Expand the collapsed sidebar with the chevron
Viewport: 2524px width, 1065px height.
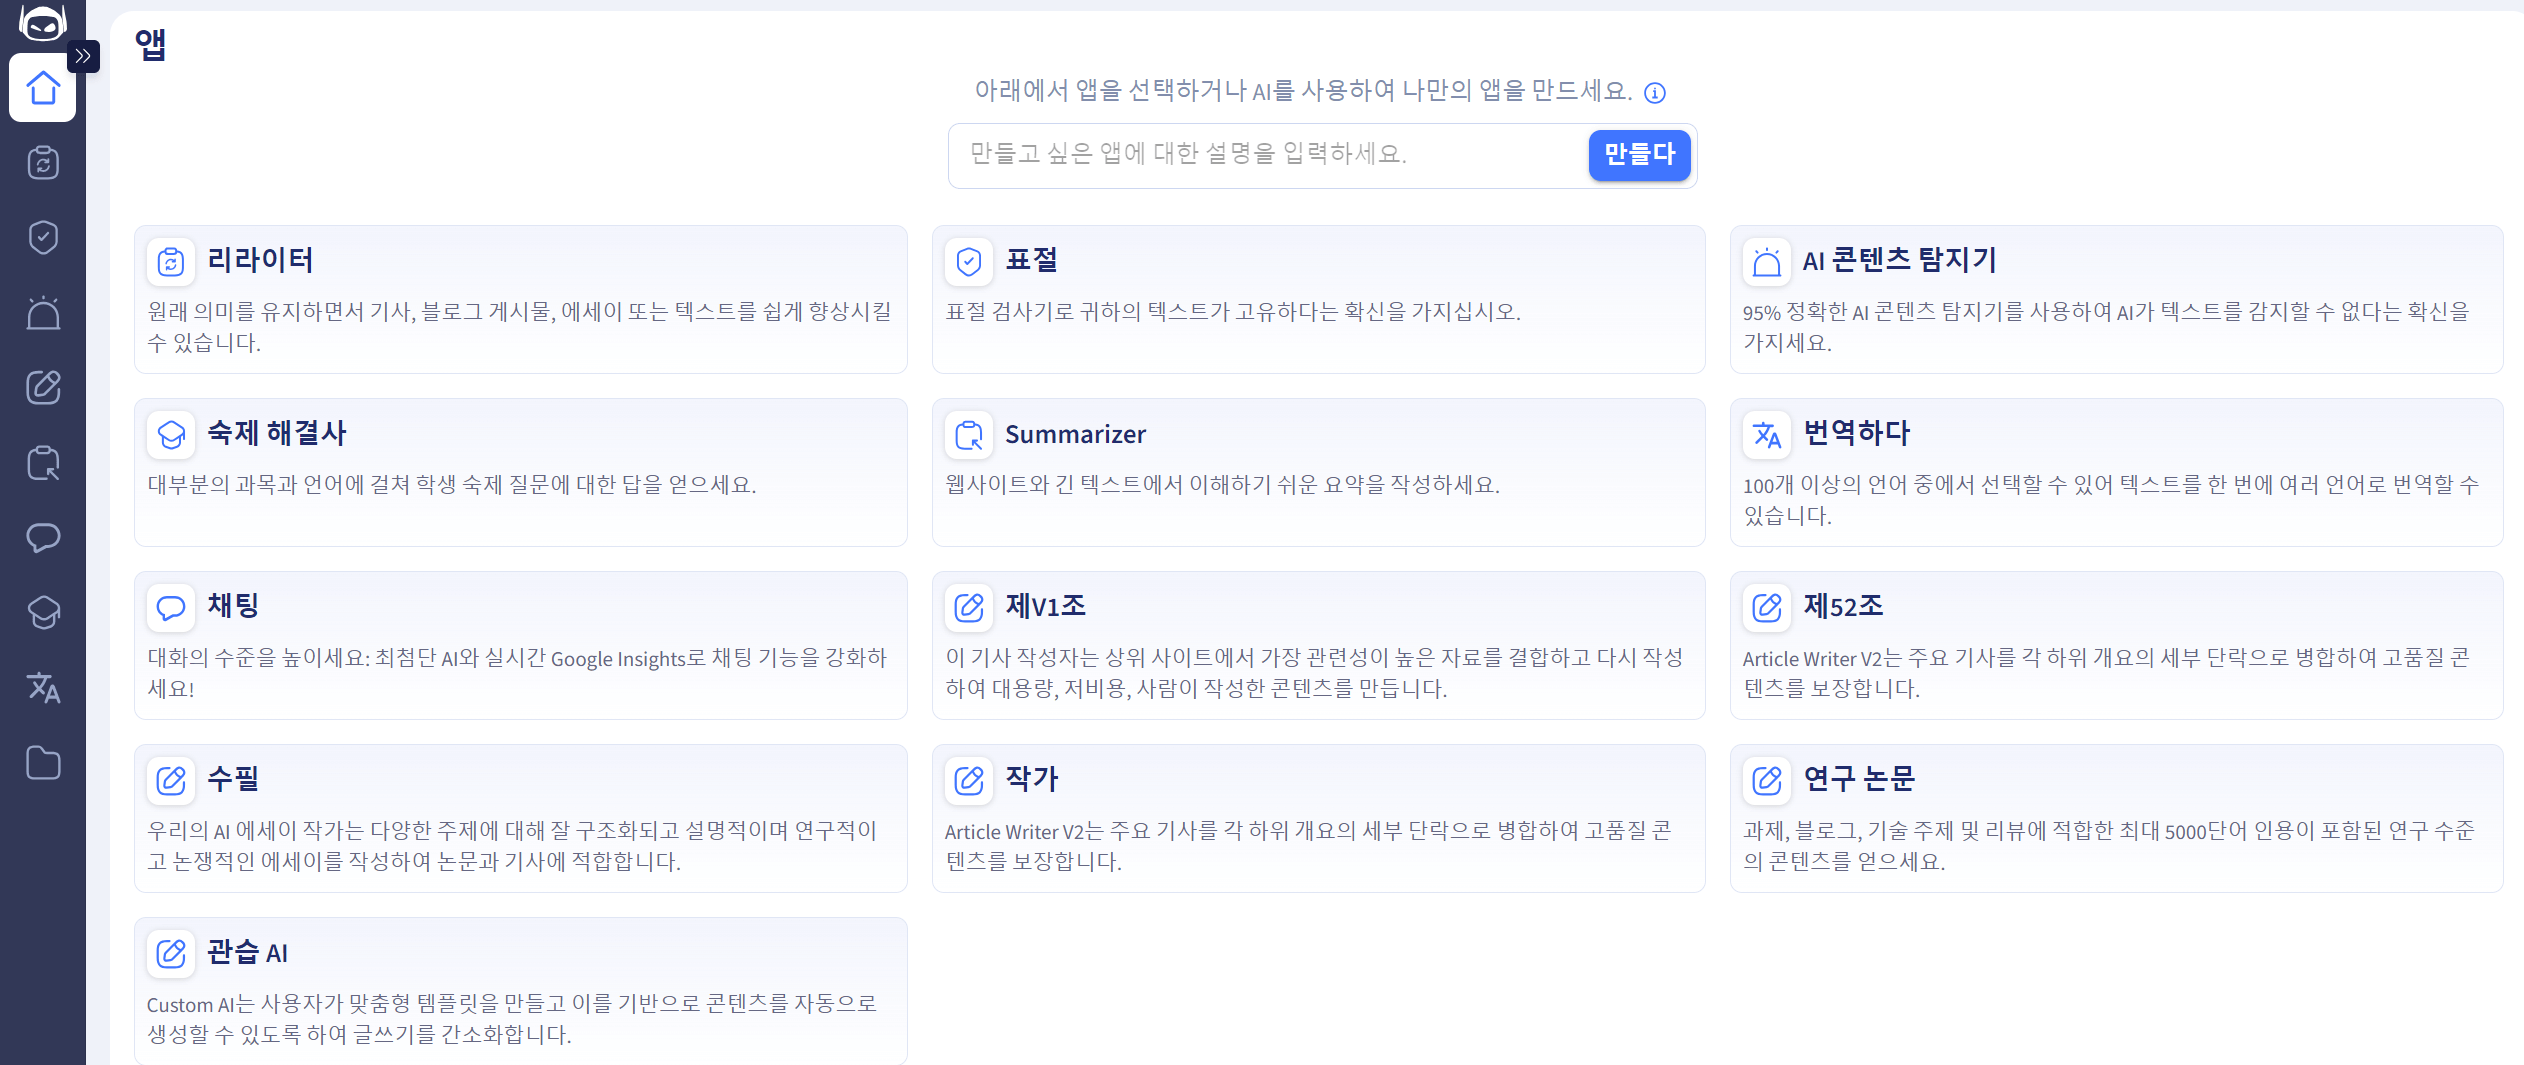[x=84, y=57]
